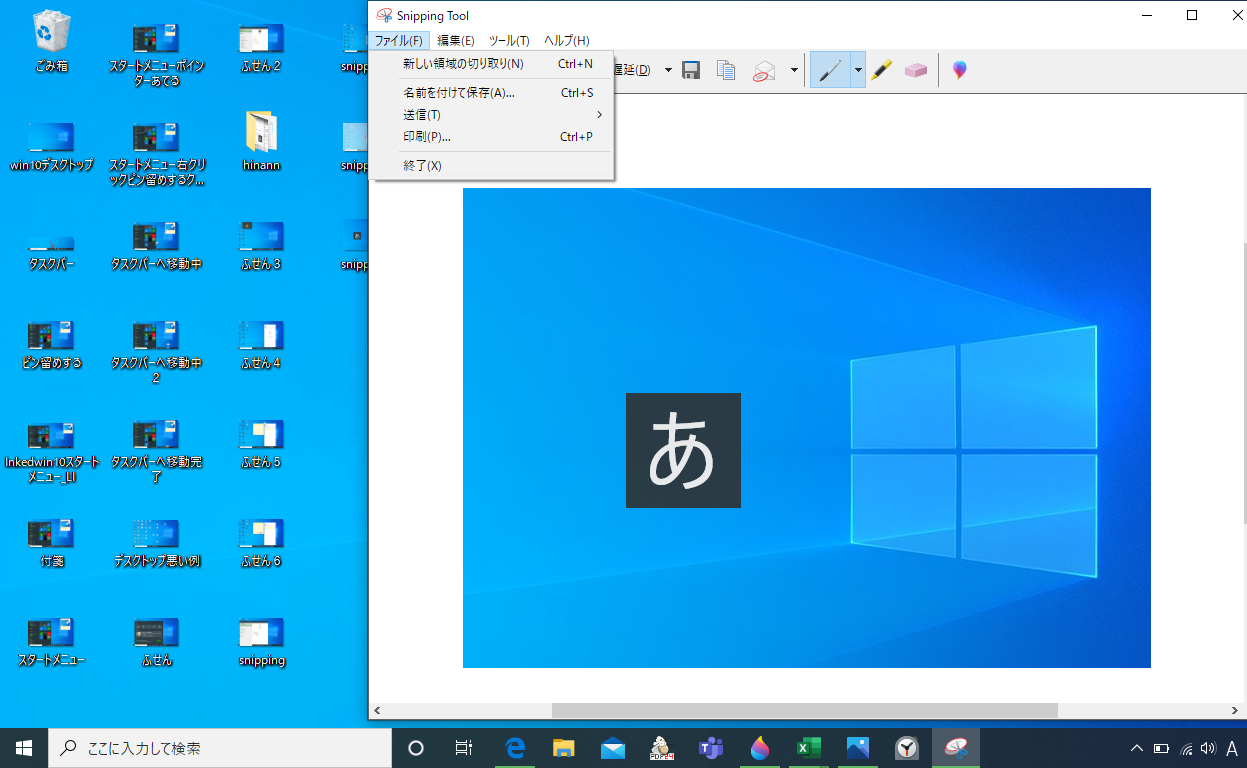The image size is (1247, 768).
Task: Click the Send Snip envelope icon
Action: click(x=765, y=70)
